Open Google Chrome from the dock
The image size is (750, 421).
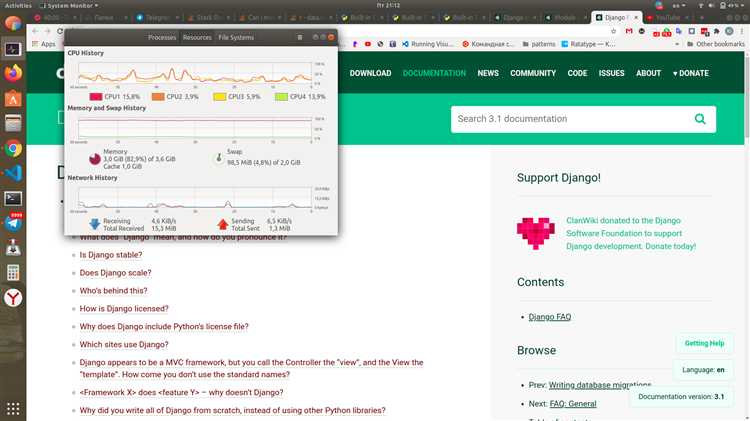point(13,148)
